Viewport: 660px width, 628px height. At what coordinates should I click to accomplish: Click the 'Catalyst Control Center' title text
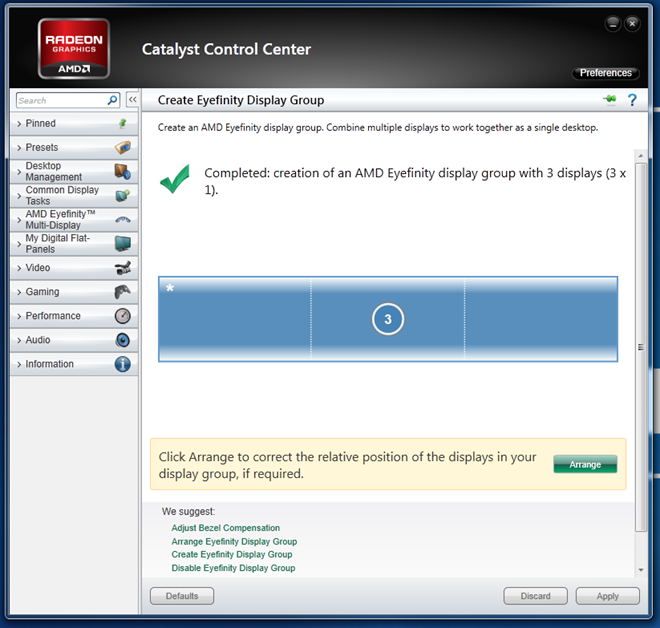(x=226, y=49)
